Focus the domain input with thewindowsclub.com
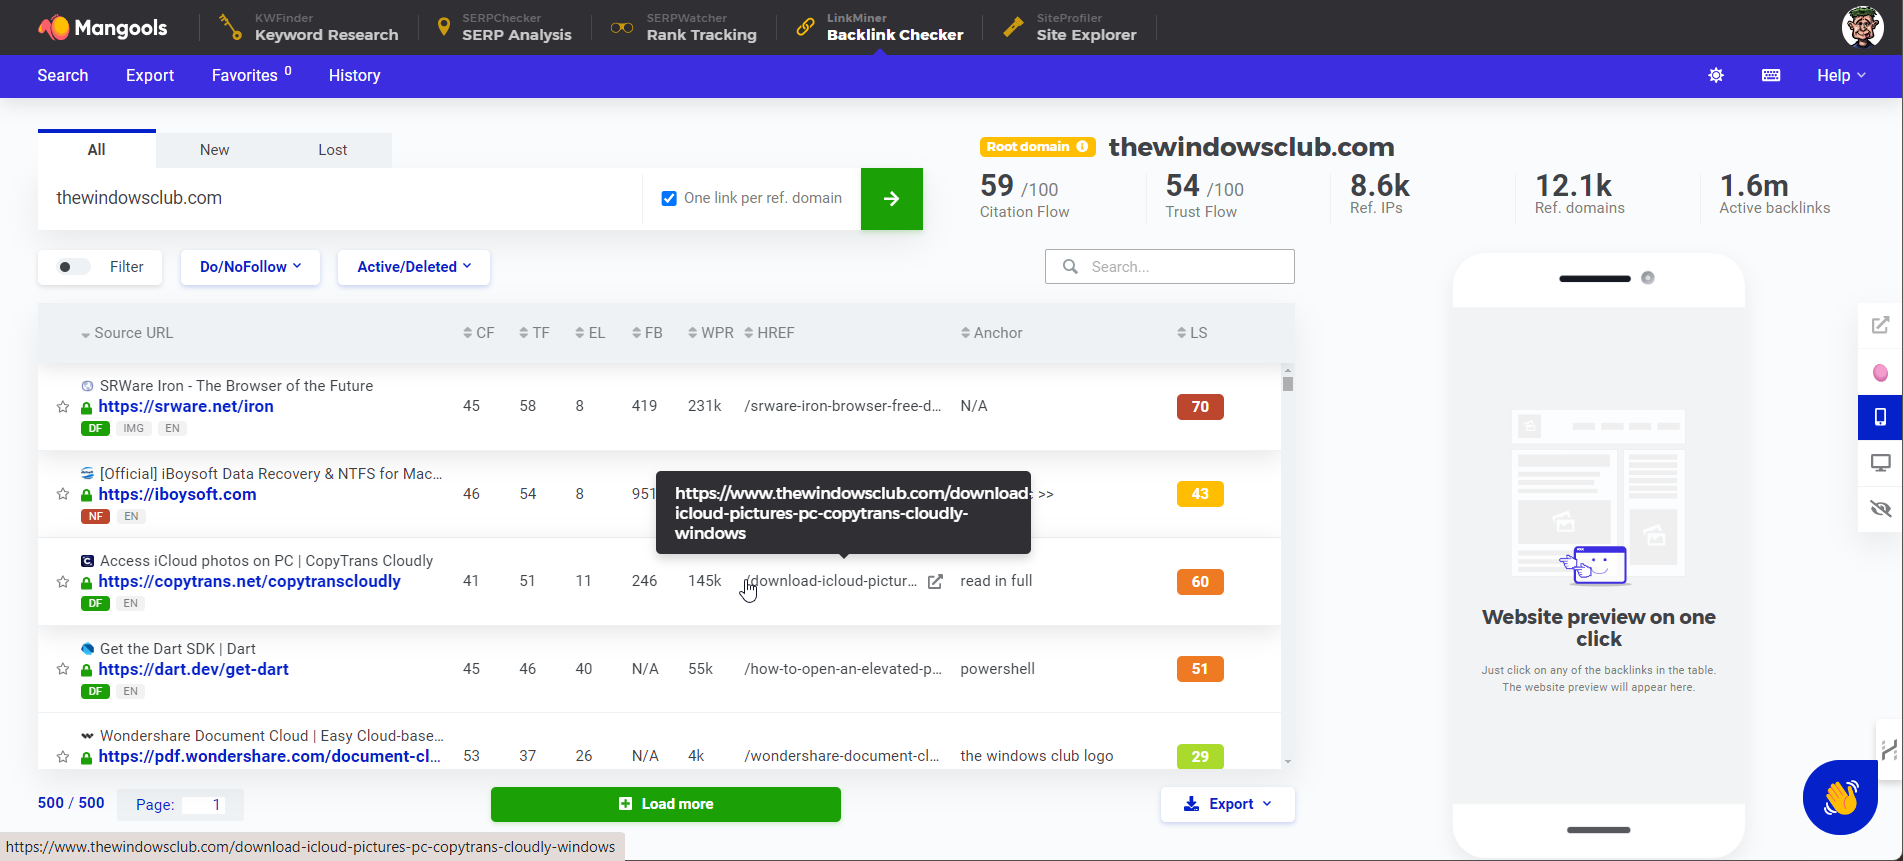This screenshot has width=1903, height=861. 340,198
